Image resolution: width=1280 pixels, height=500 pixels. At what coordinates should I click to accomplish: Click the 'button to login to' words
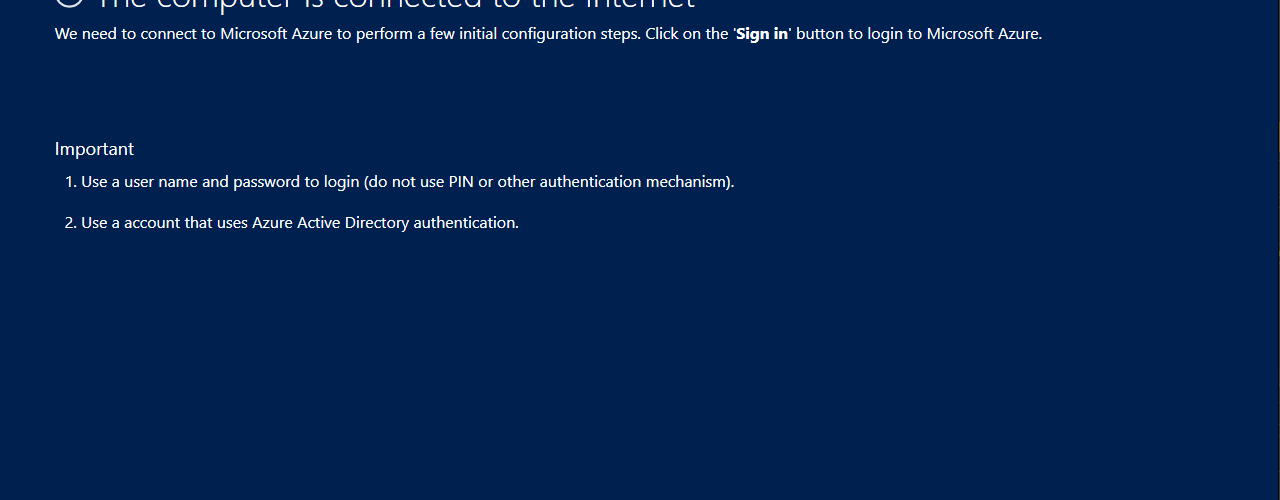pos(859,34)
